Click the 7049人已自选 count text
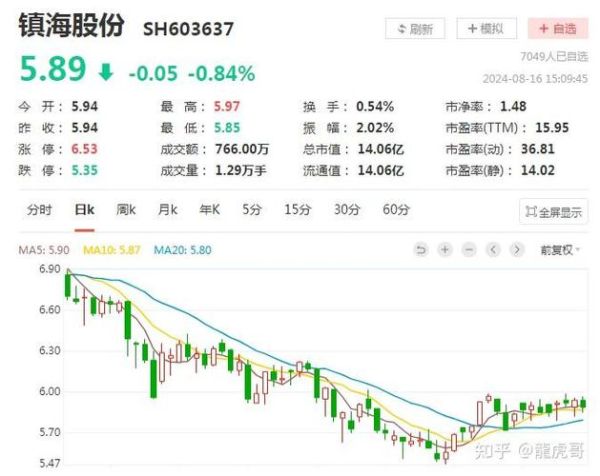The height and width of the screenshot is (476, 600). pyautogui.click(x=554, y=57)
